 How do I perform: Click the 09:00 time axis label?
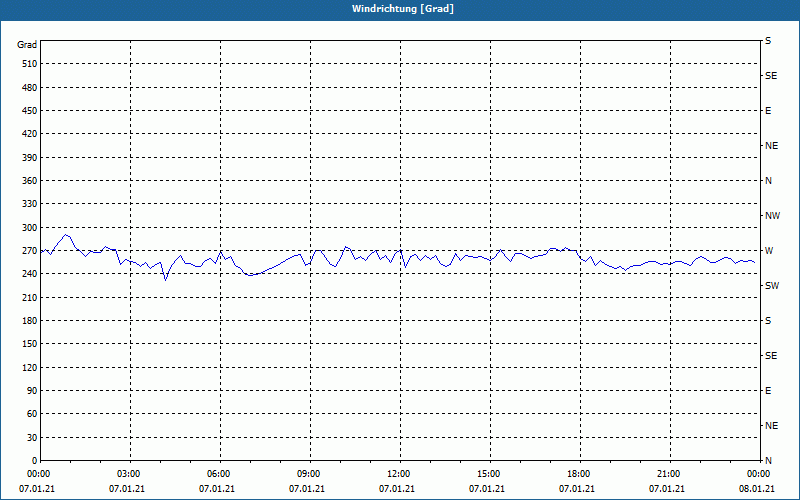click(309, 474)
